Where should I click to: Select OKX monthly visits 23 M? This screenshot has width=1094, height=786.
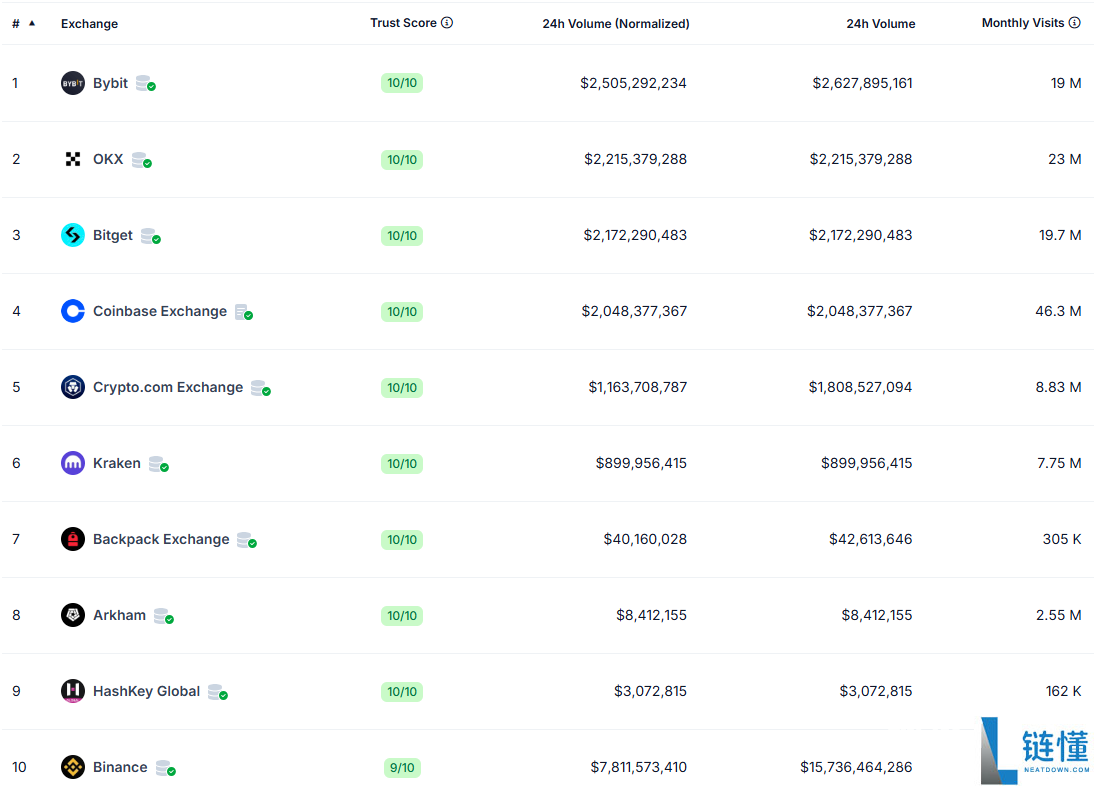(1065, 159)
